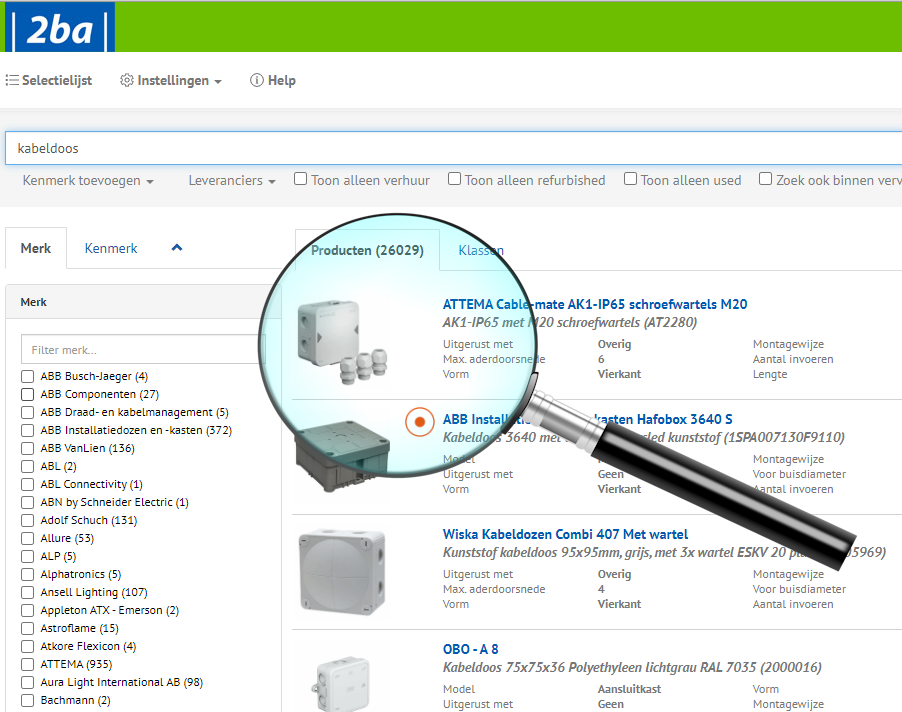Check the Toon alleen used option

630,180
